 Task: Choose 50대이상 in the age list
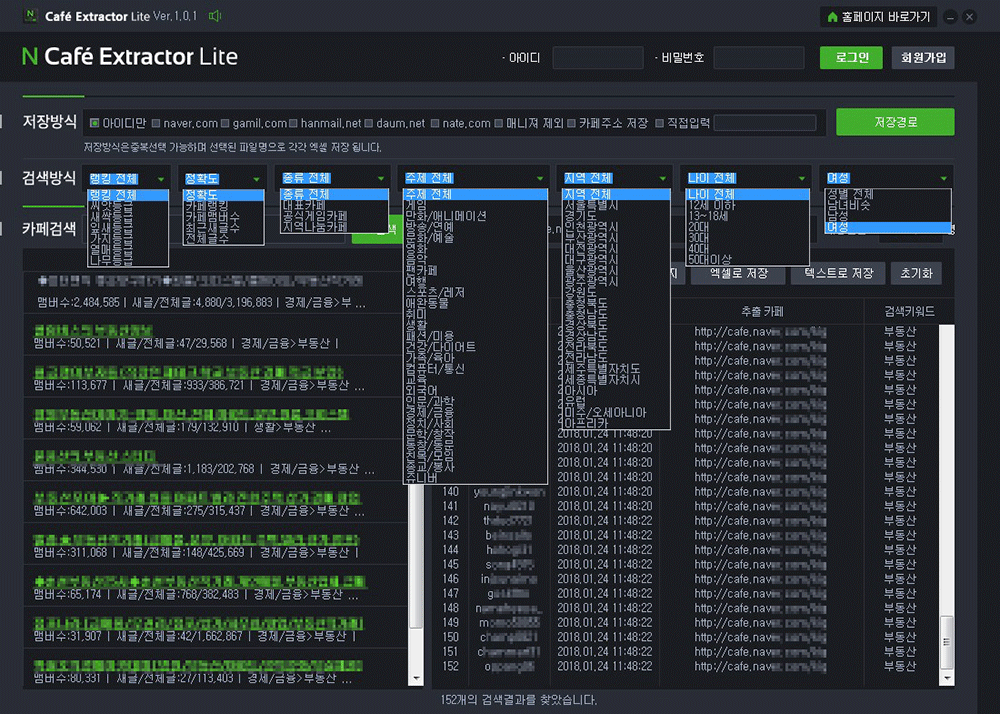pos(747,259)
